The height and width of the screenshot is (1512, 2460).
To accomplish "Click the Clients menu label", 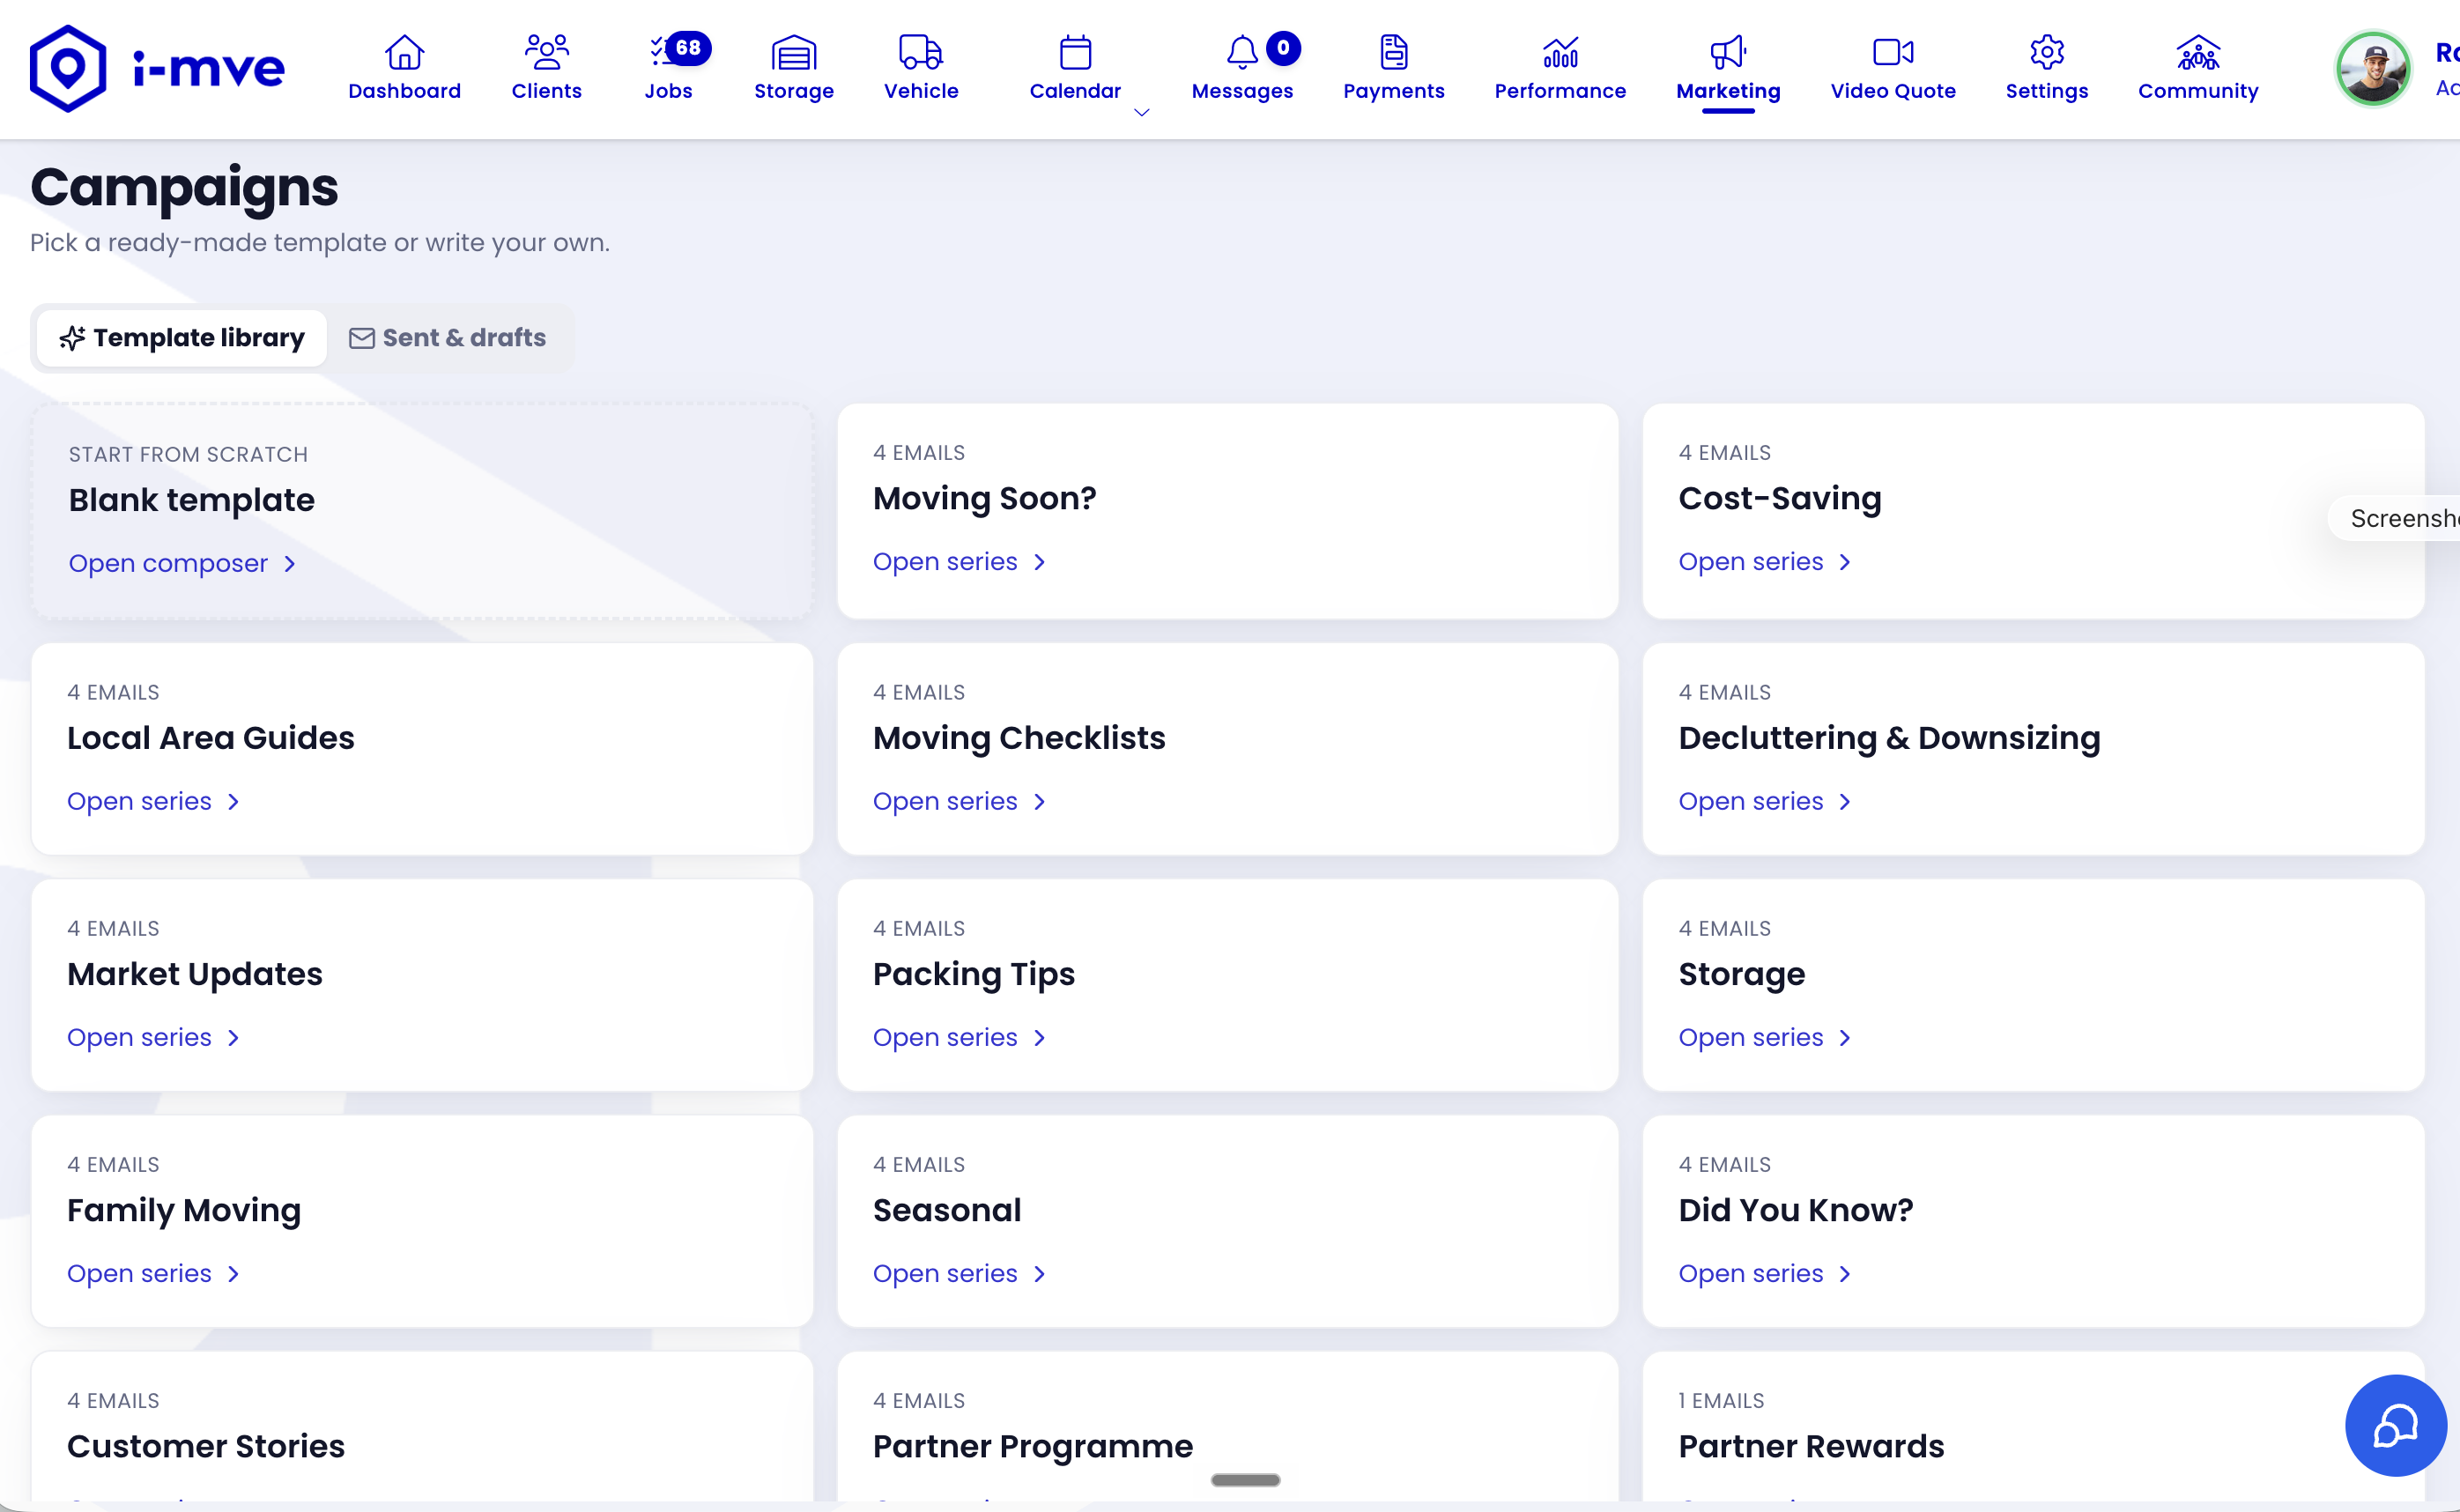I will point(546,91).
